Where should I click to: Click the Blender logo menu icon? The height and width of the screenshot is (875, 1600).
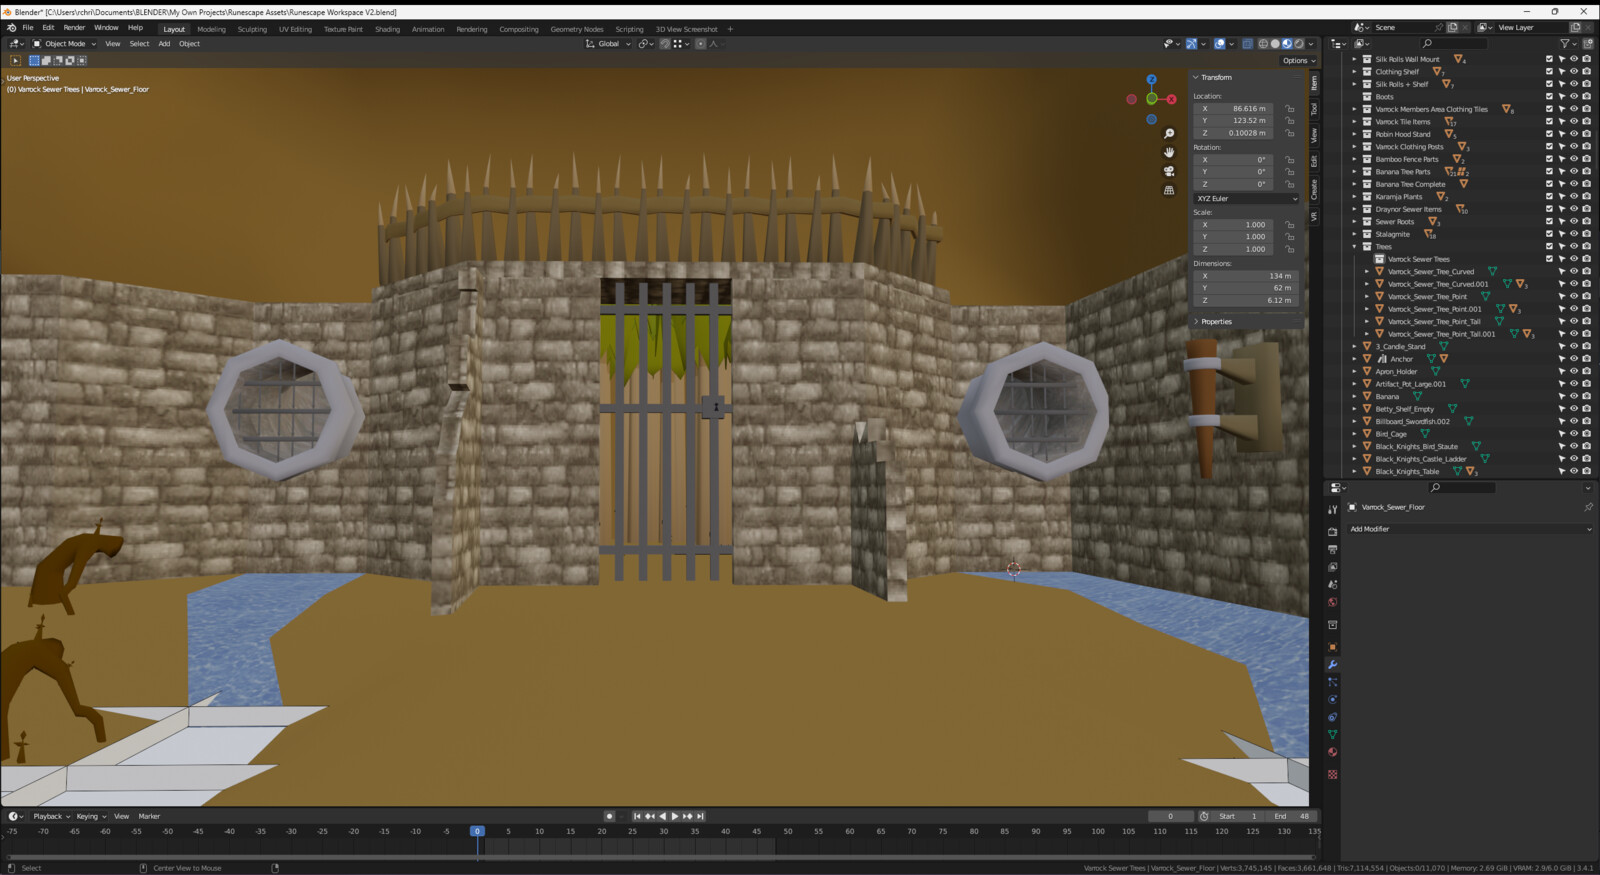12,28
